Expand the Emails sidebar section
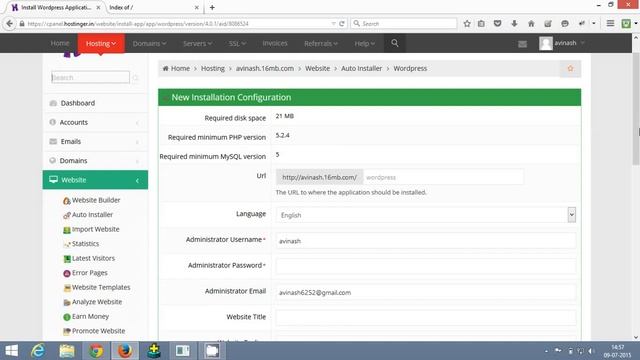Screen dimensions: 640x360 (x=95, y=142)
